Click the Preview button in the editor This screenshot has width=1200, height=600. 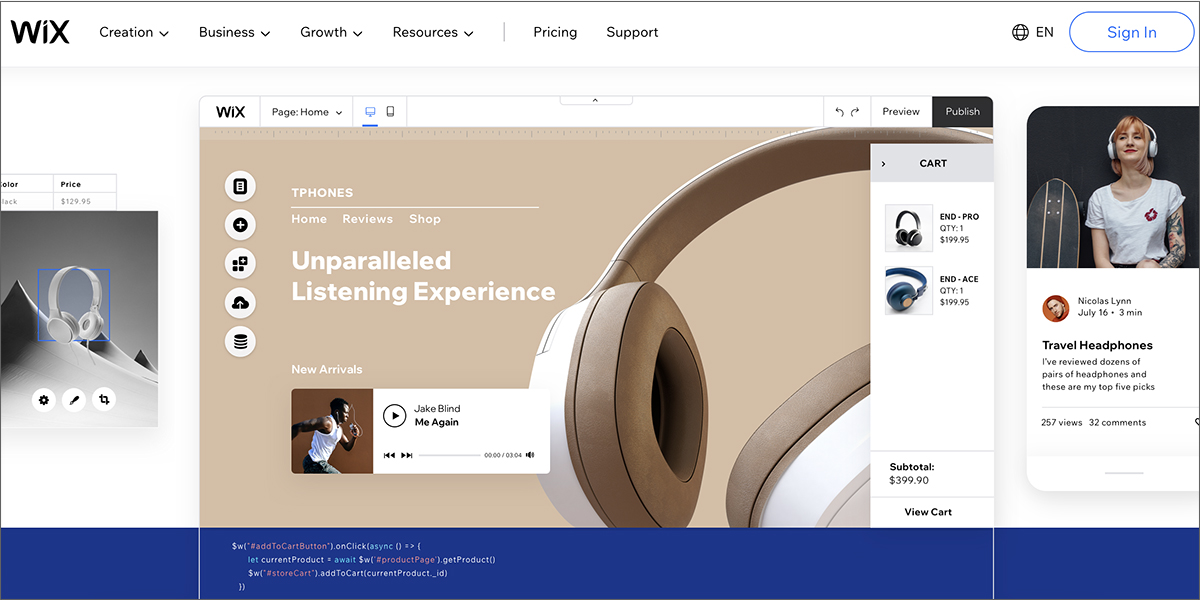[901, 112]
